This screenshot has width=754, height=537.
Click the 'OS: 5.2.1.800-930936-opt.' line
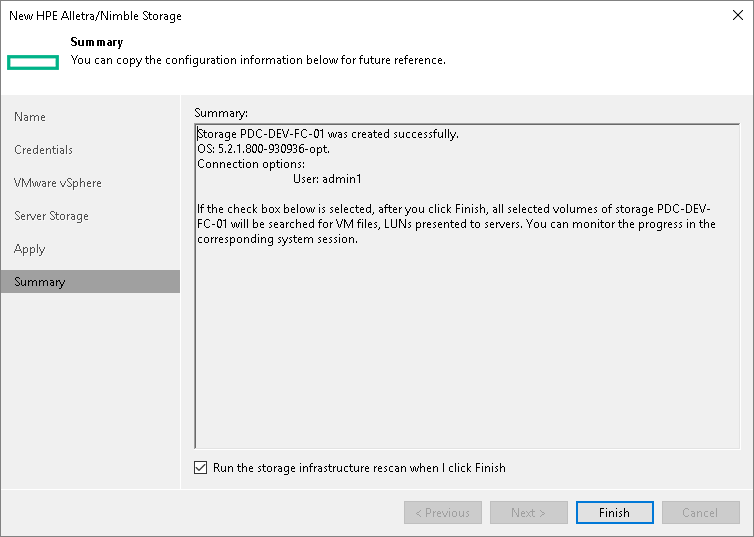tap(264, 149)
